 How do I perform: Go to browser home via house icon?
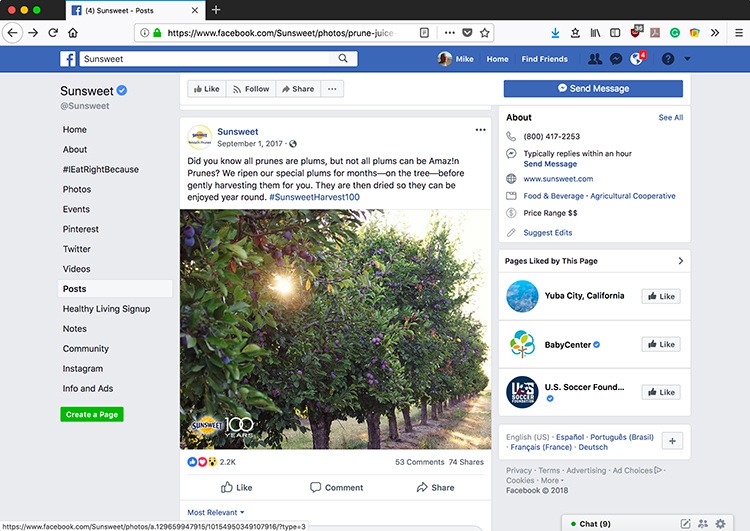pyautogui.click(x=73, y=33)
